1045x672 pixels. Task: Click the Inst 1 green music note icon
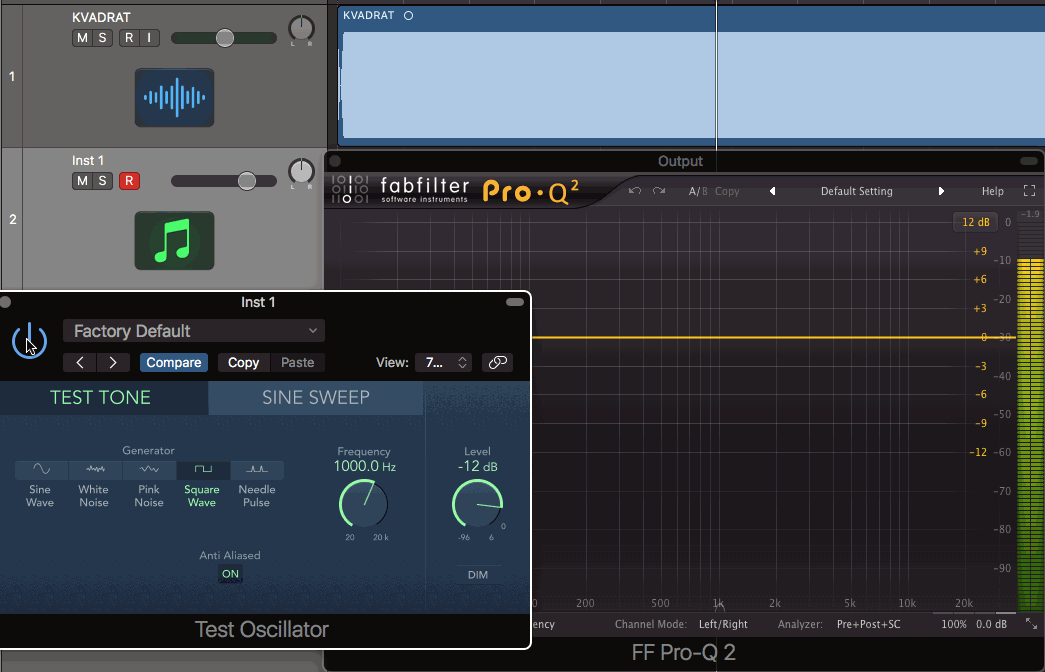tap(175, 241)
